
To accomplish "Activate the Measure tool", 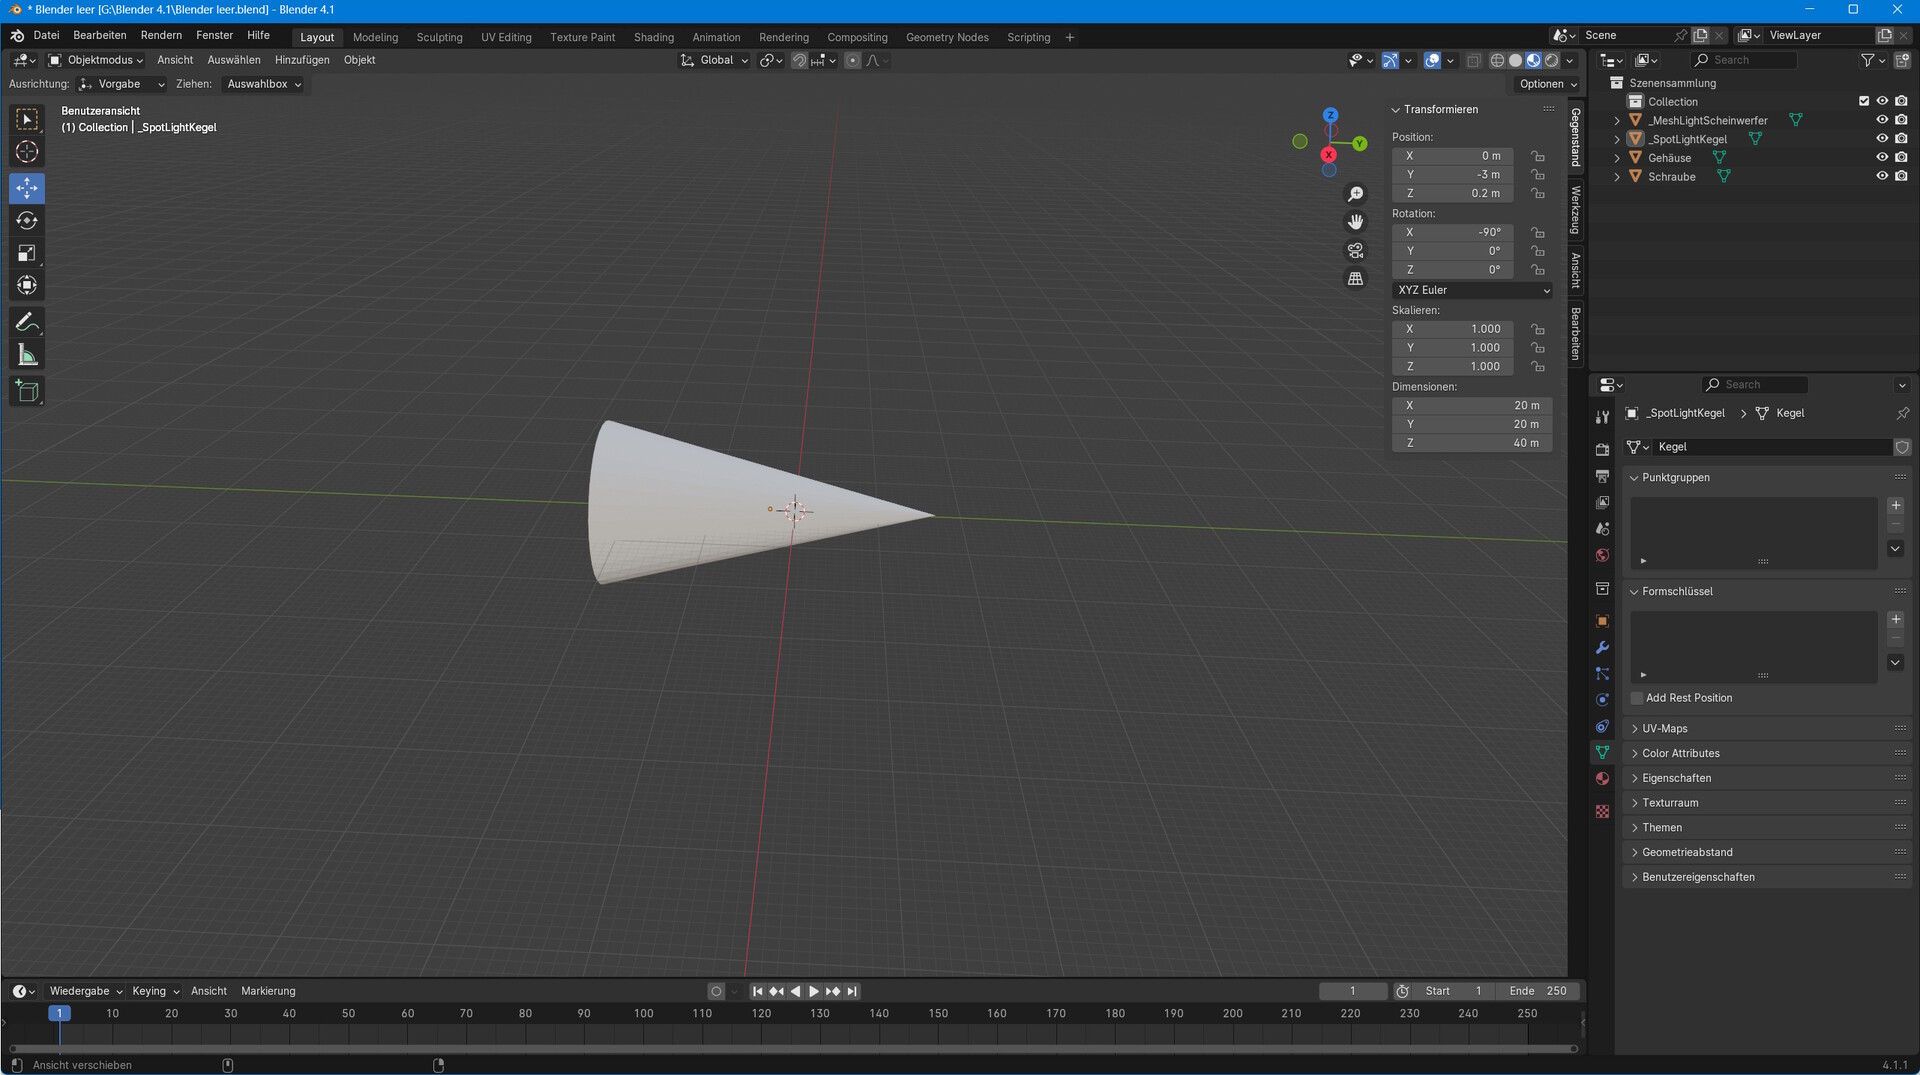I will [x=27, y=356].
